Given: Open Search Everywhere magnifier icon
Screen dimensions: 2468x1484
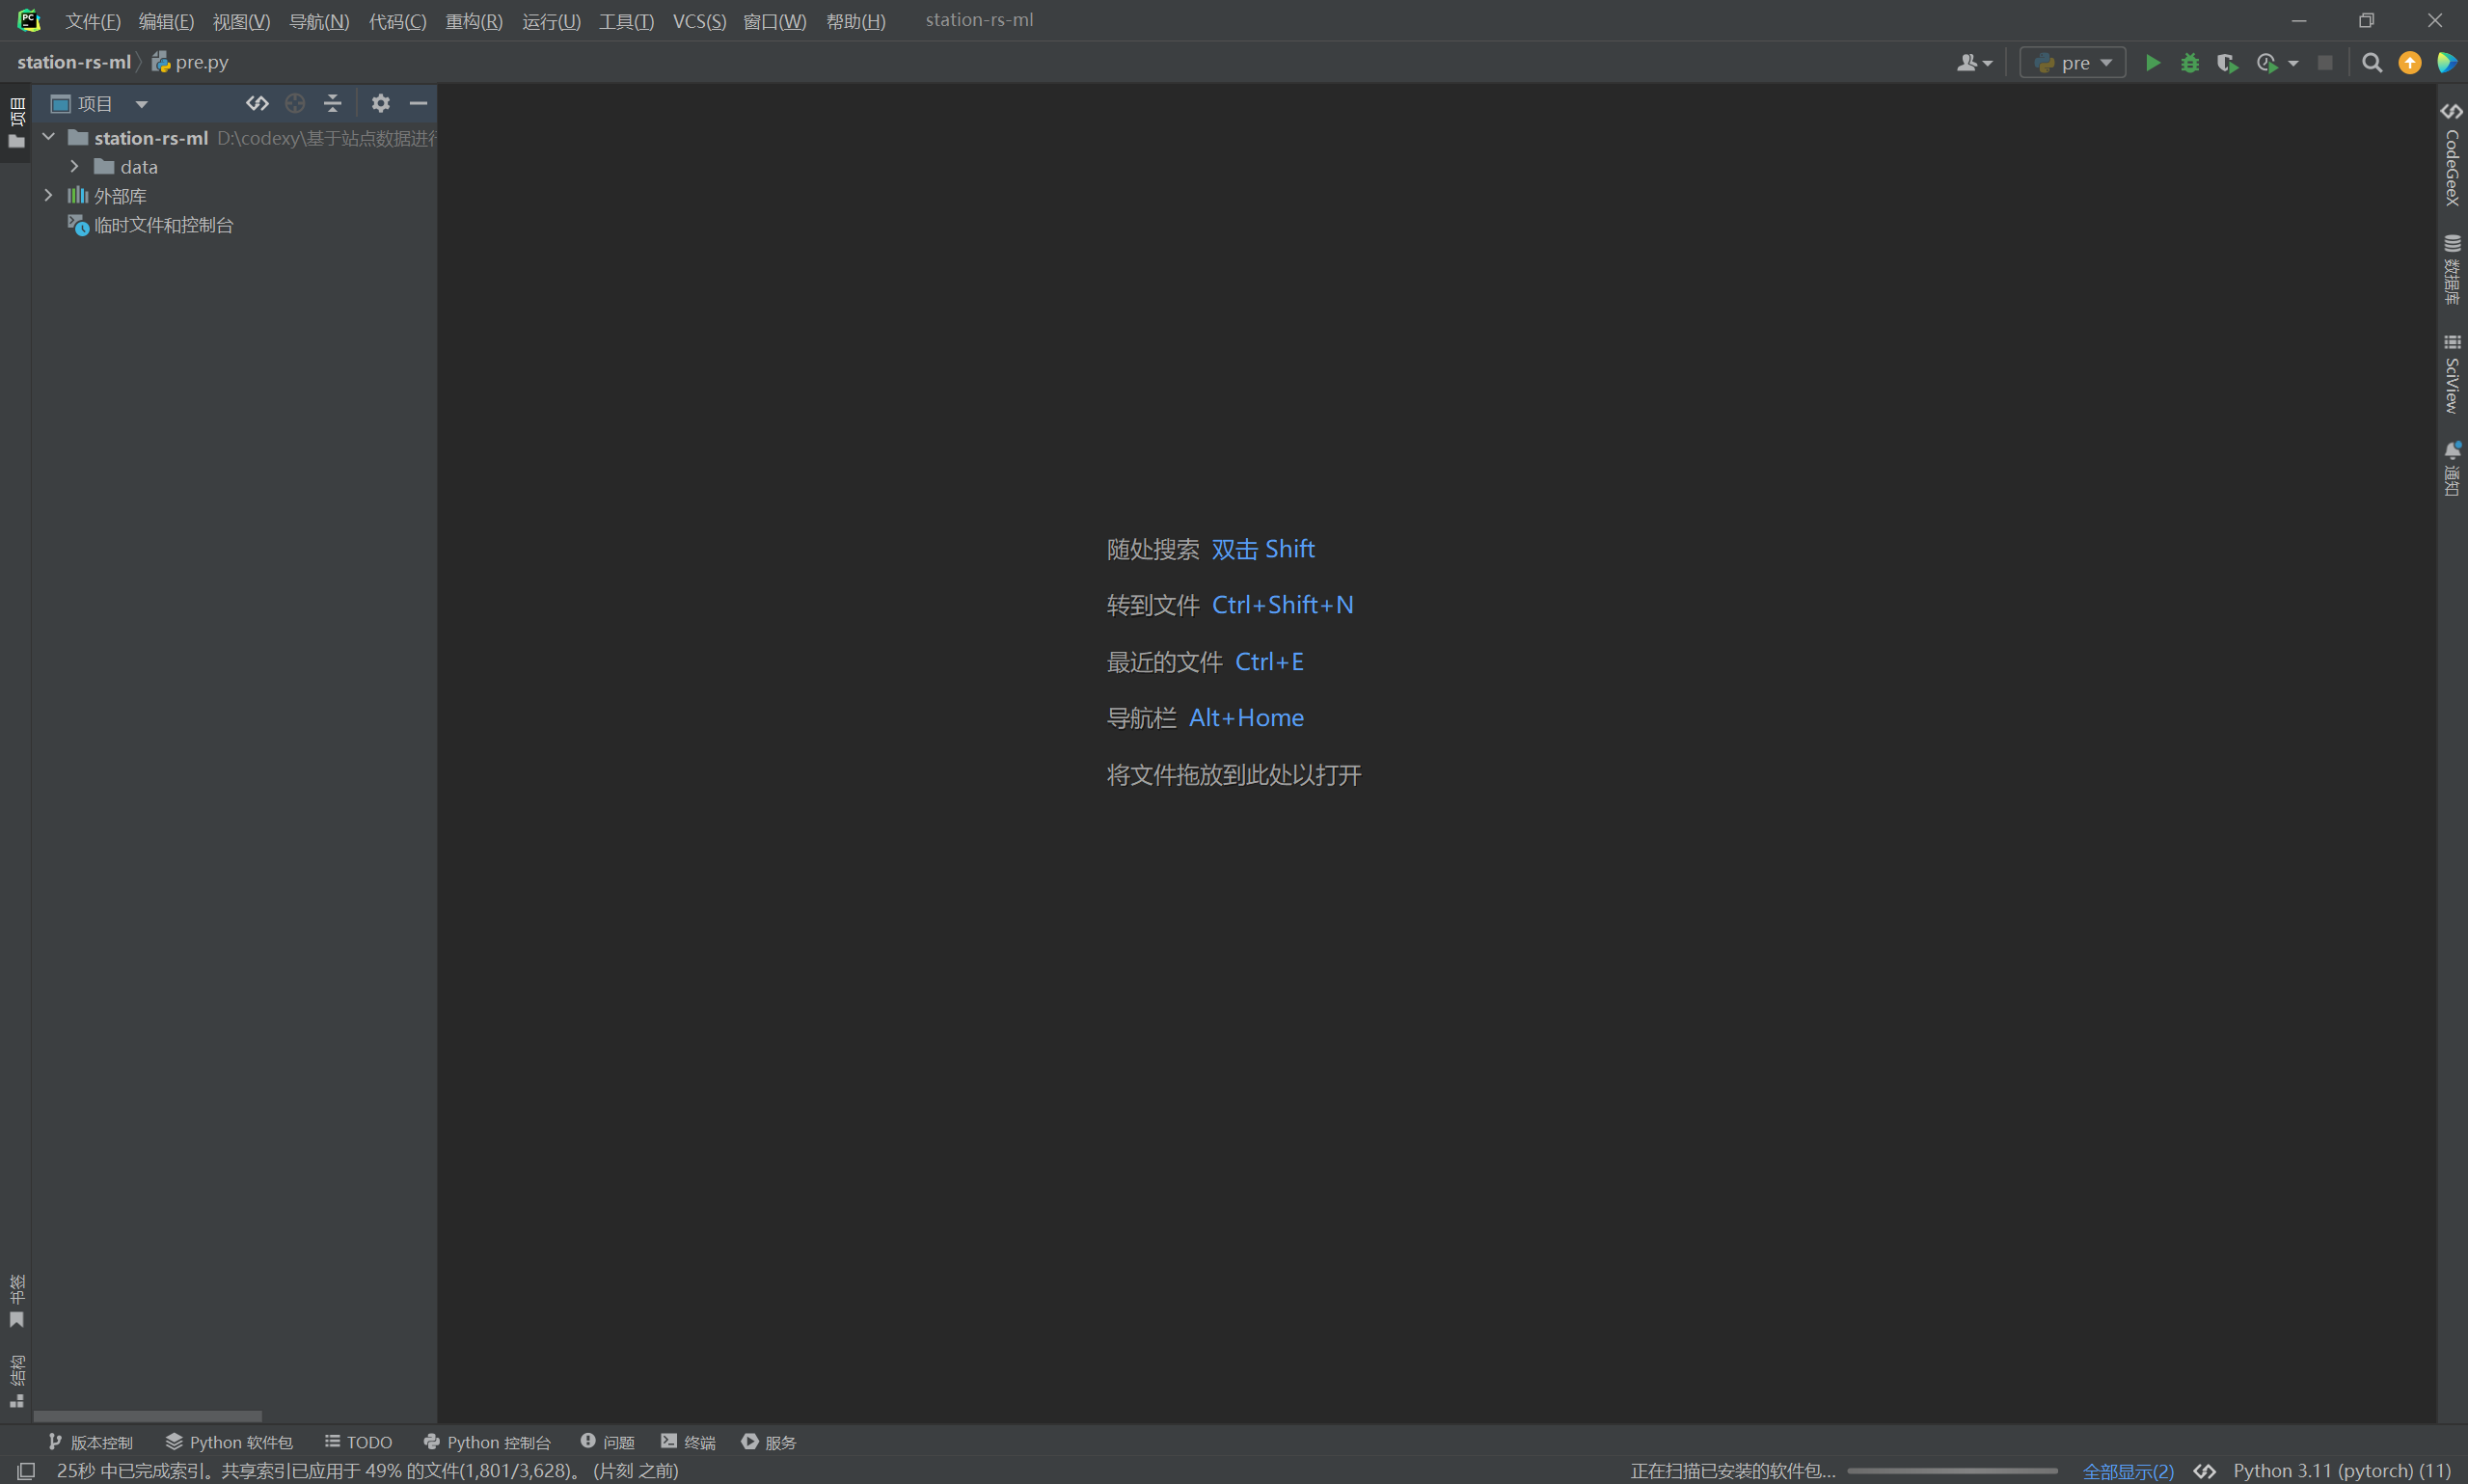Looking at the screenshot, I should pos(2371,63).
